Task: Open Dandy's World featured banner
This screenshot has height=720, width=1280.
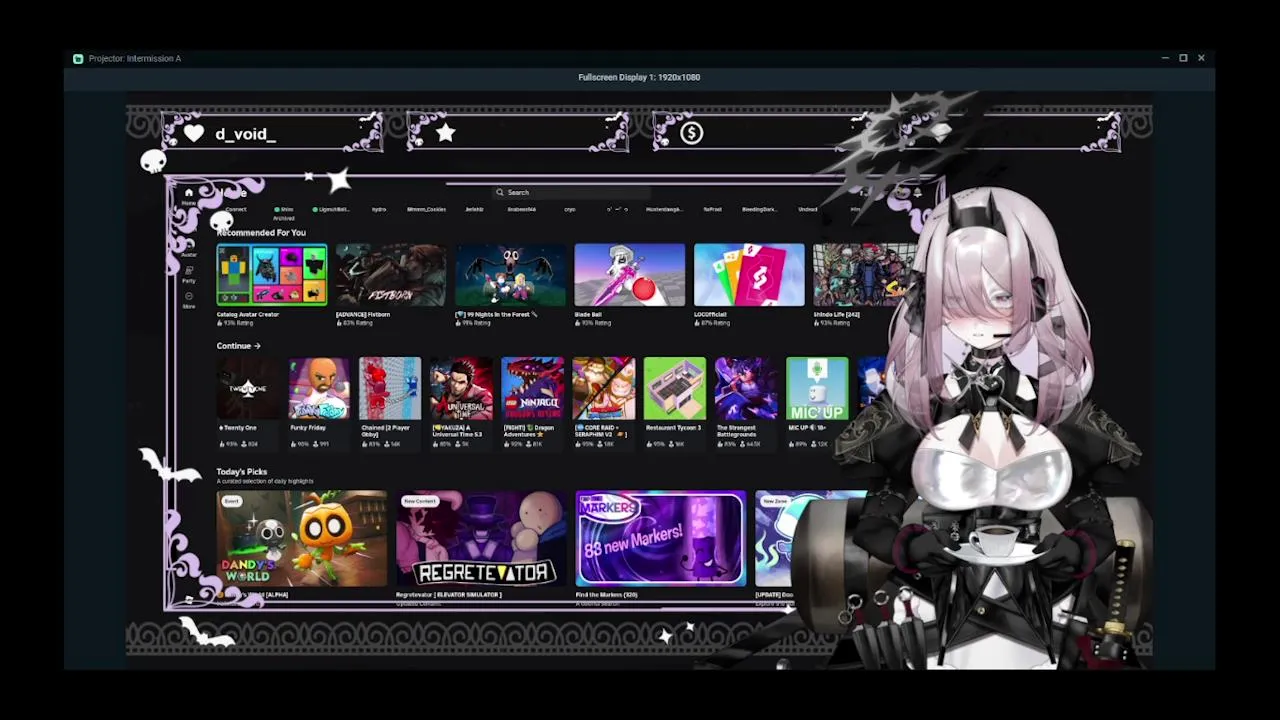Action: tap(301, 538)
